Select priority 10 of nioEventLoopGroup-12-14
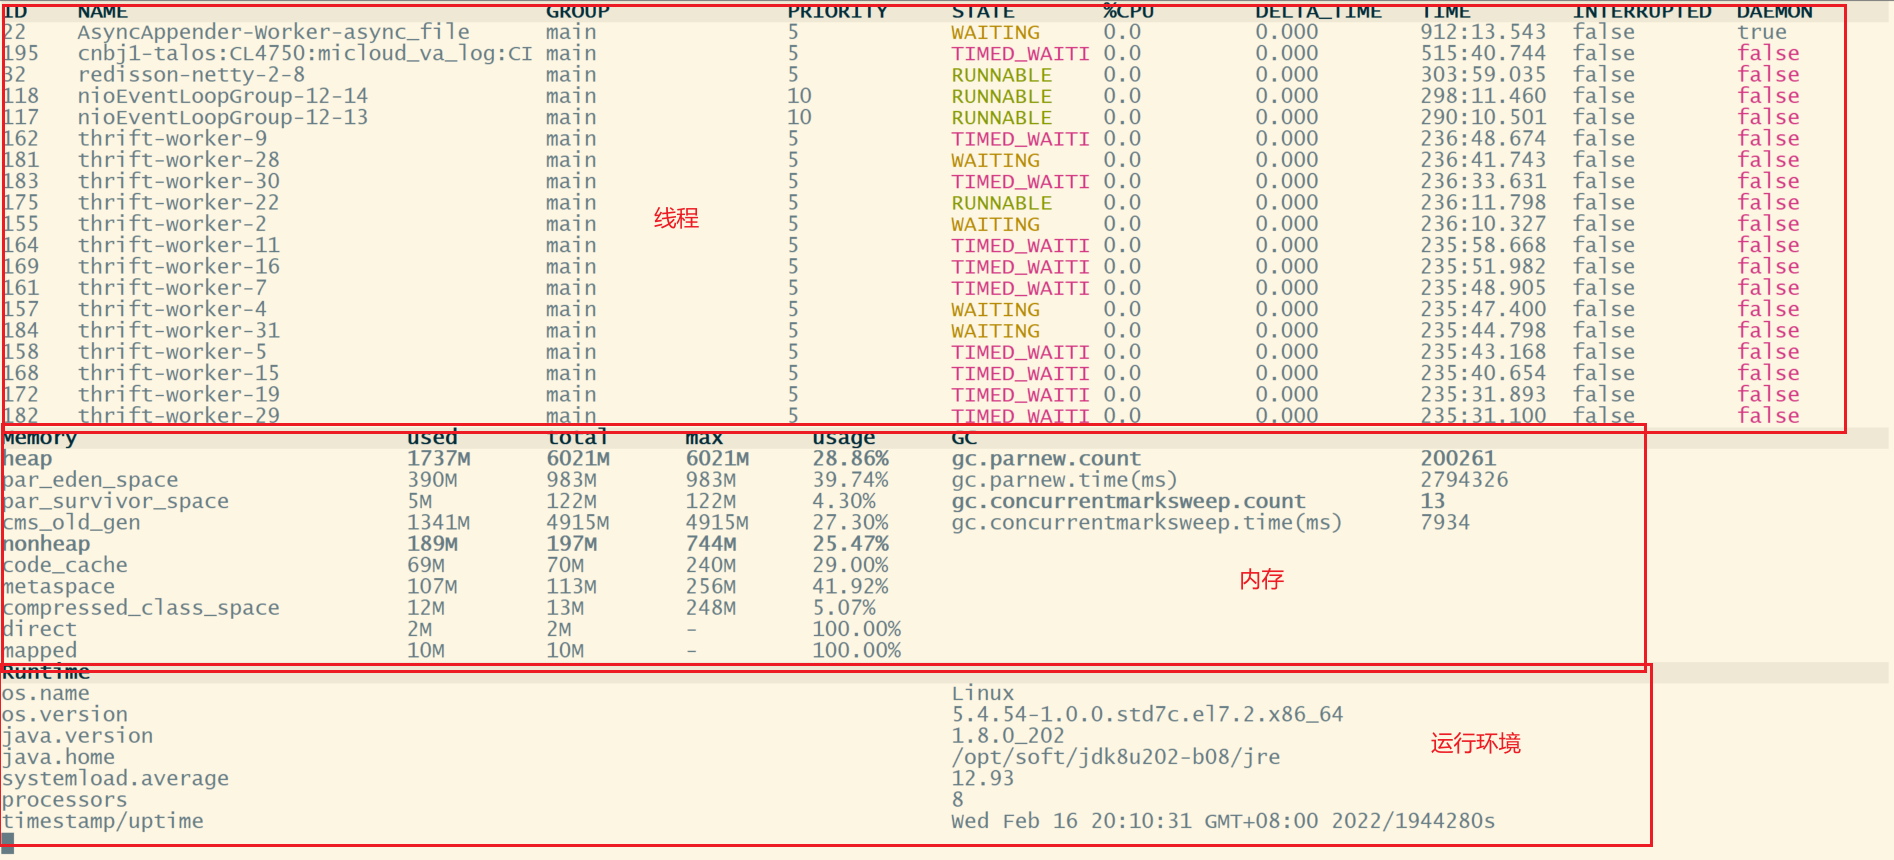The width and height of the screenshot is (1894, 860). [799, 96]
